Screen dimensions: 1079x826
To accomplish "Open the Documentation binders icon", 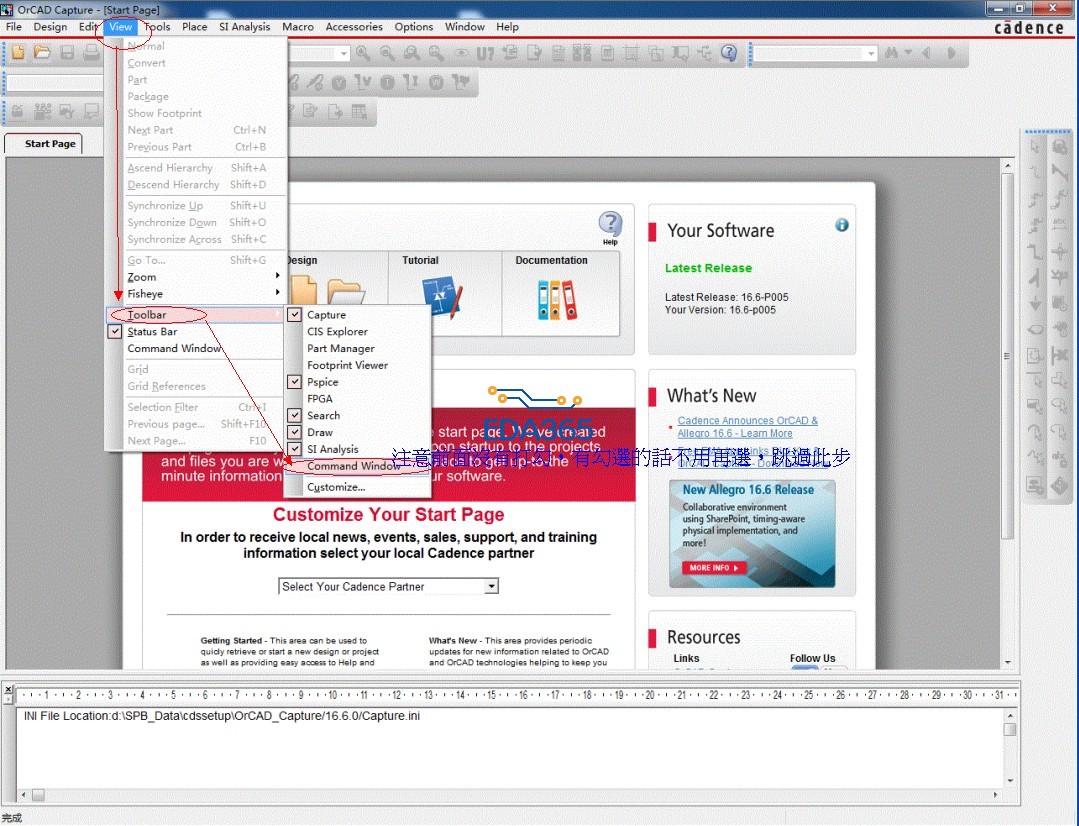I will 557,299.
